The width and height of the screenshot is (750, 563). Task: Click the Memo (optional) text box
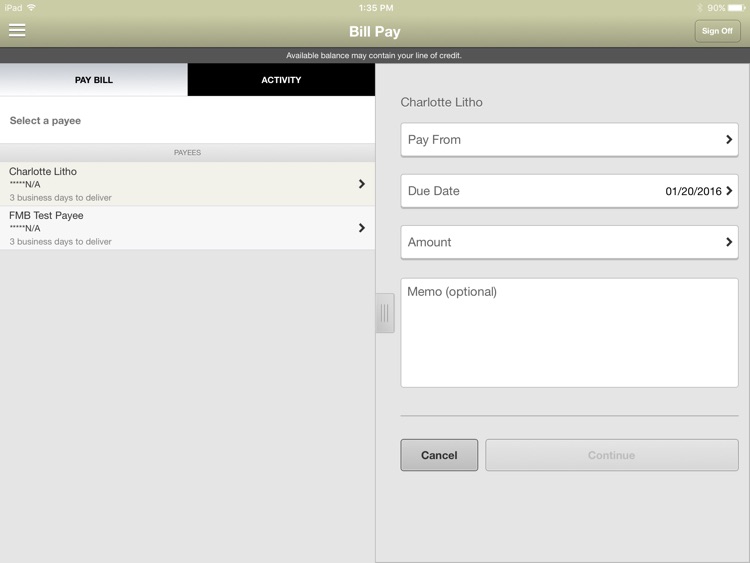point(569,333)
